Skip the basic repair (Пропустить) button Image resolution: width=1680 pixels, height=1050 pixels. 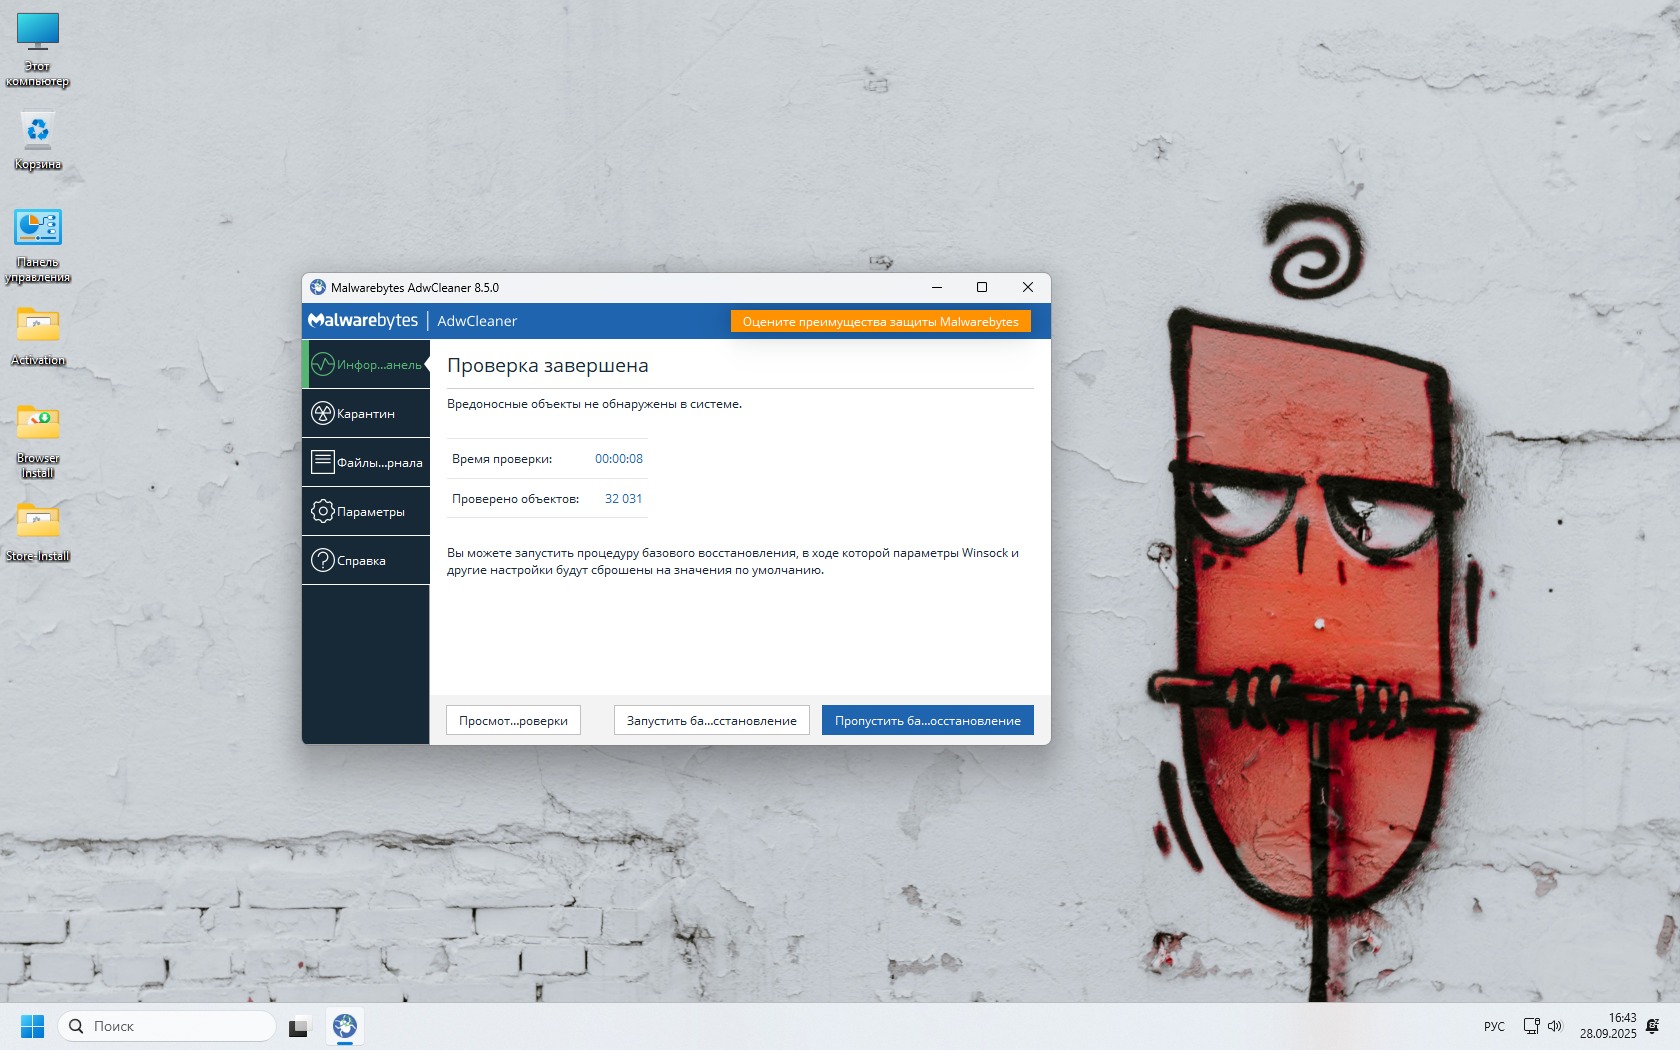(x=927, y=720)
